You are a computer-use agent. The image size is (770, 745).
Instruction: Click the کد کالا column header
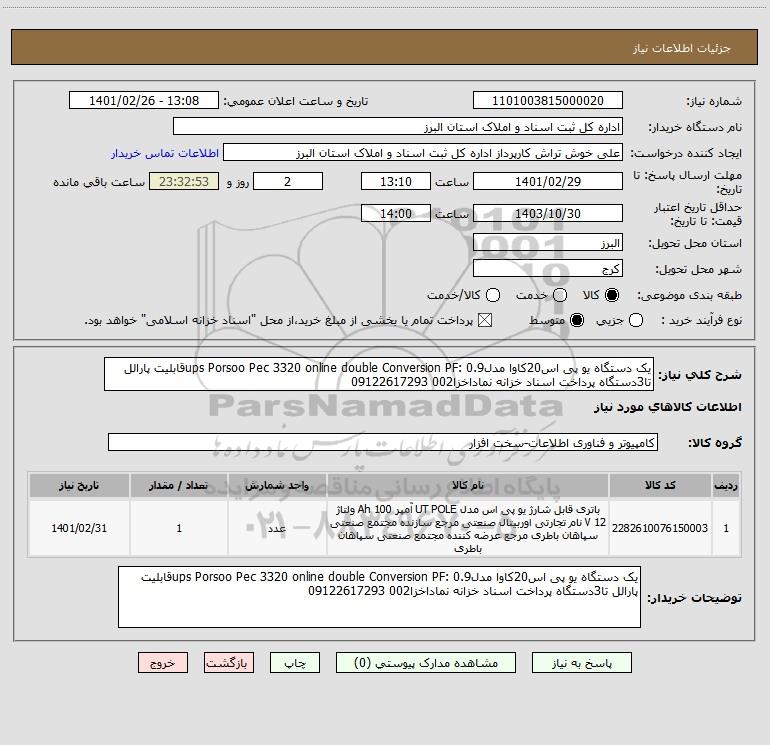pos(660,485)
